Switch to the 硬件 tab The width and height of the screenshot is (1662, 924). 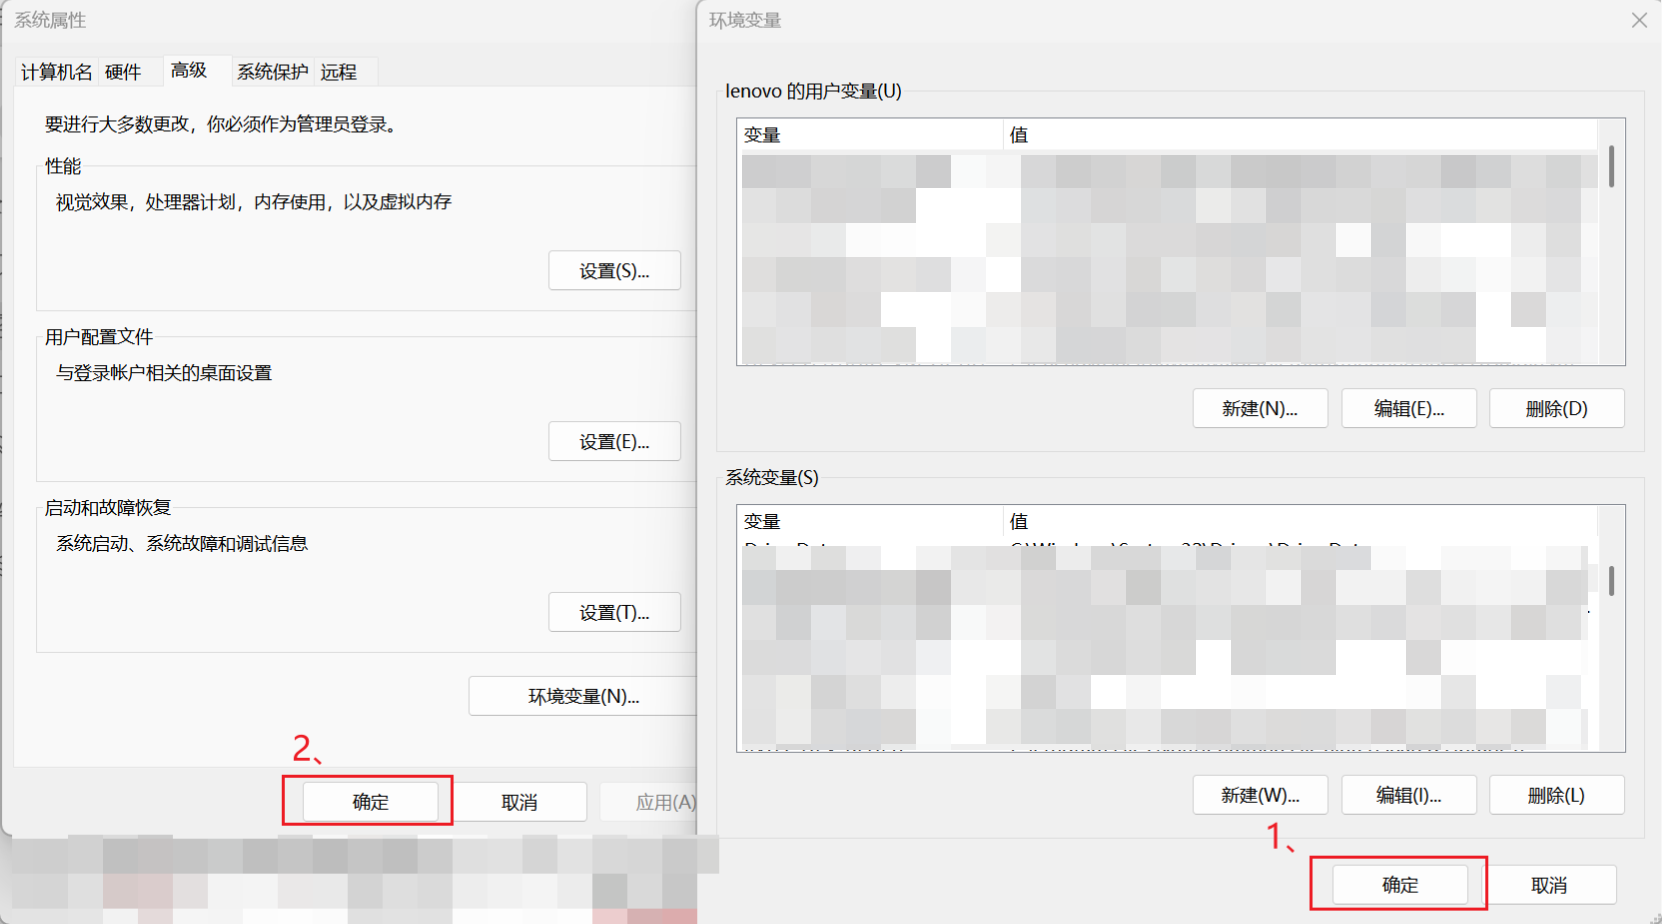(x=124, y=71)
